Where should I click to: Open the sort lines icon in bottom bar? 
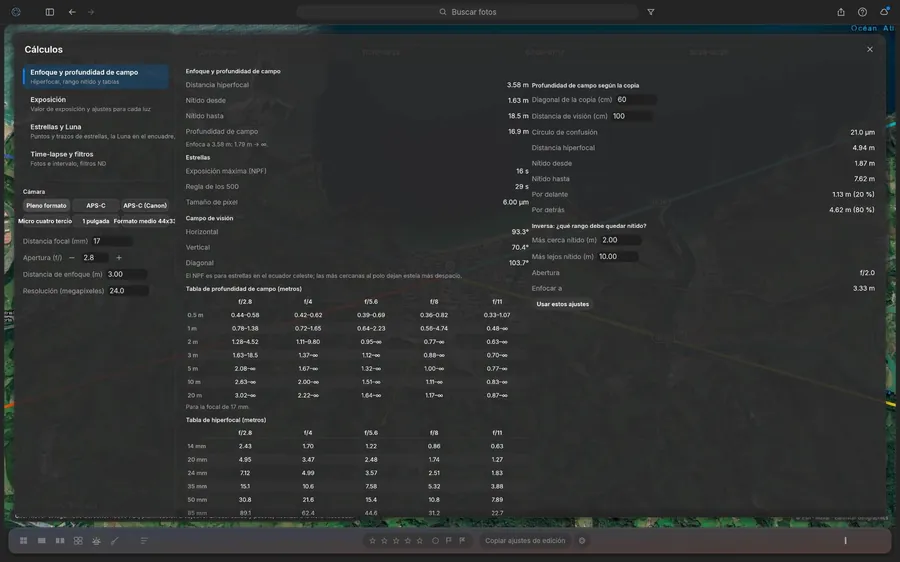144,541
